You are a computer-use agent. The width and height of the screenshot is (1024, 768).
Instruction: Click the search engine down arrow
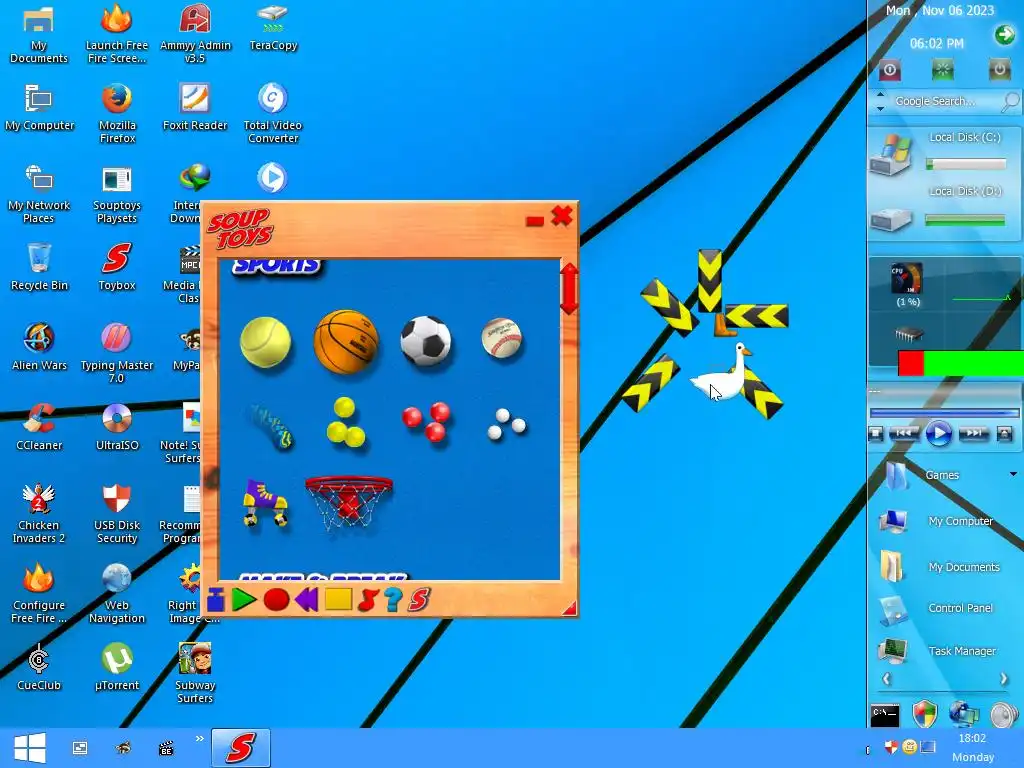[880, 108]
